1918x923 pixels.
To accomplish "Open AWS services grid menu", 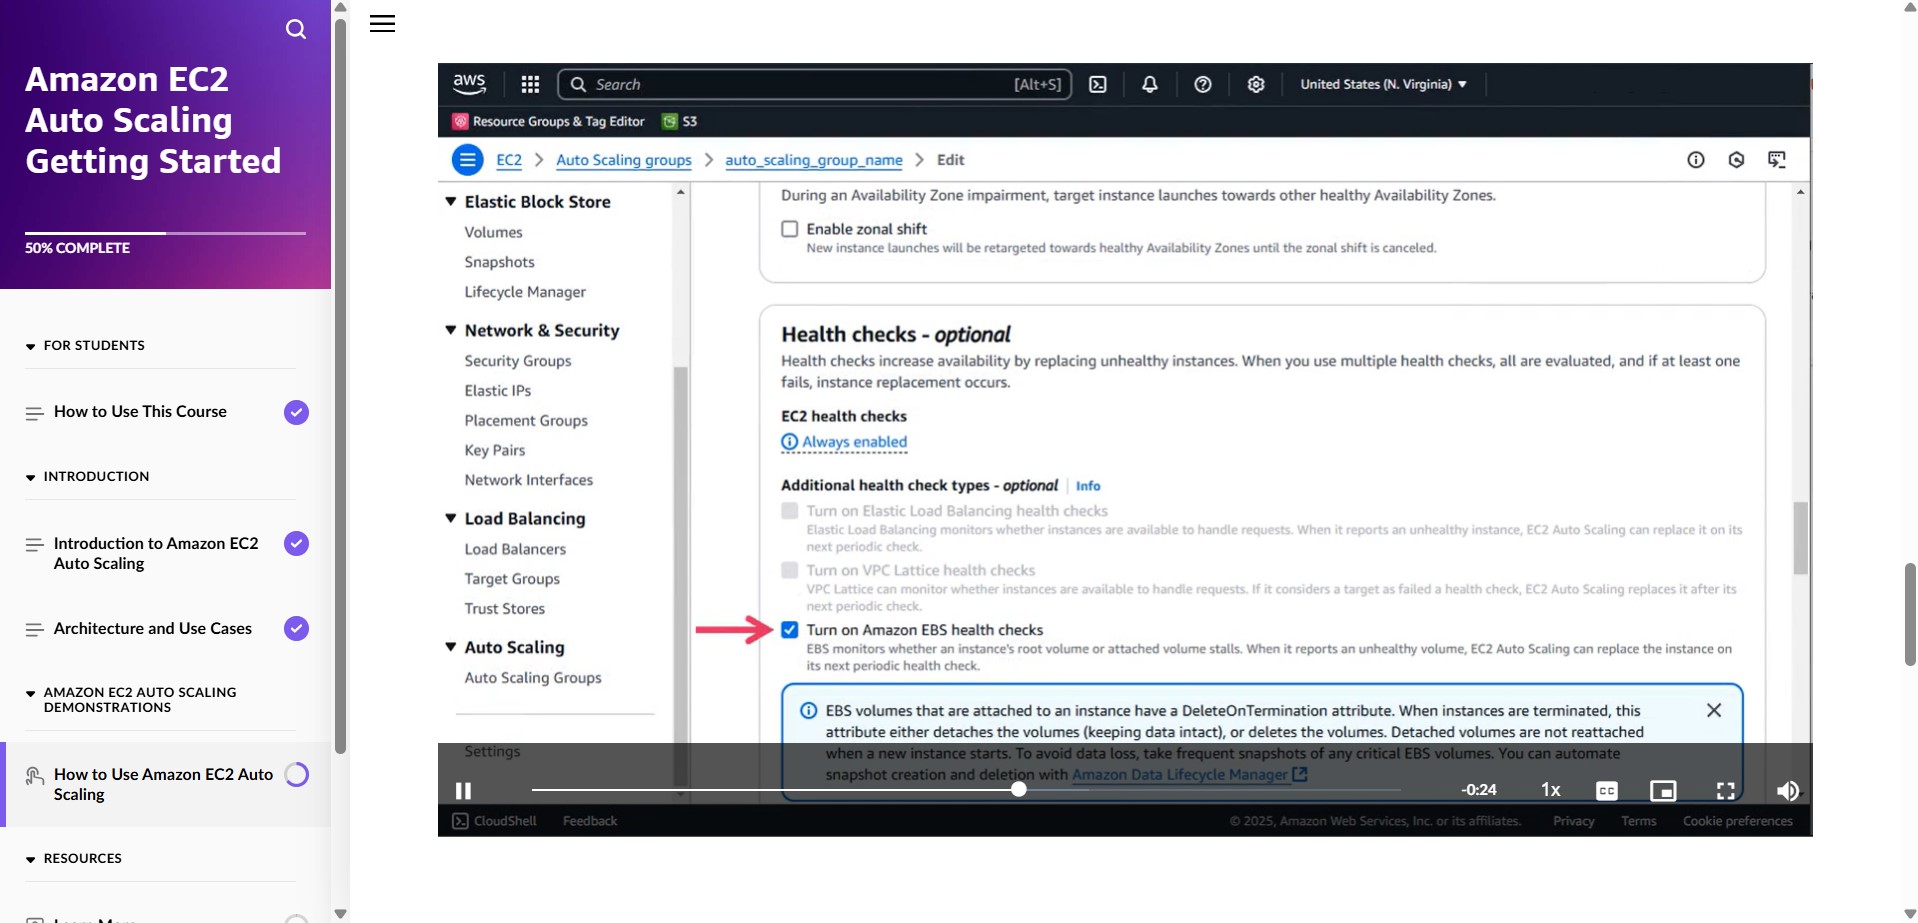I will pyautogui.click(x=530, y=84).
